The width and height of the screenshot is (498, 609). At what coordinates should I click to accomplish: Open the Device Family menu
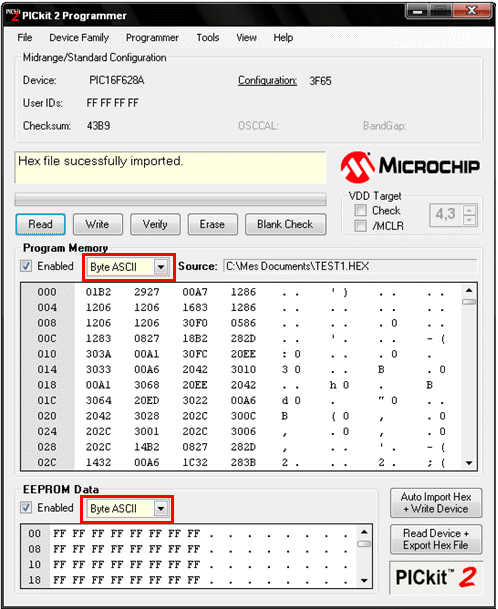pos(79,38)
